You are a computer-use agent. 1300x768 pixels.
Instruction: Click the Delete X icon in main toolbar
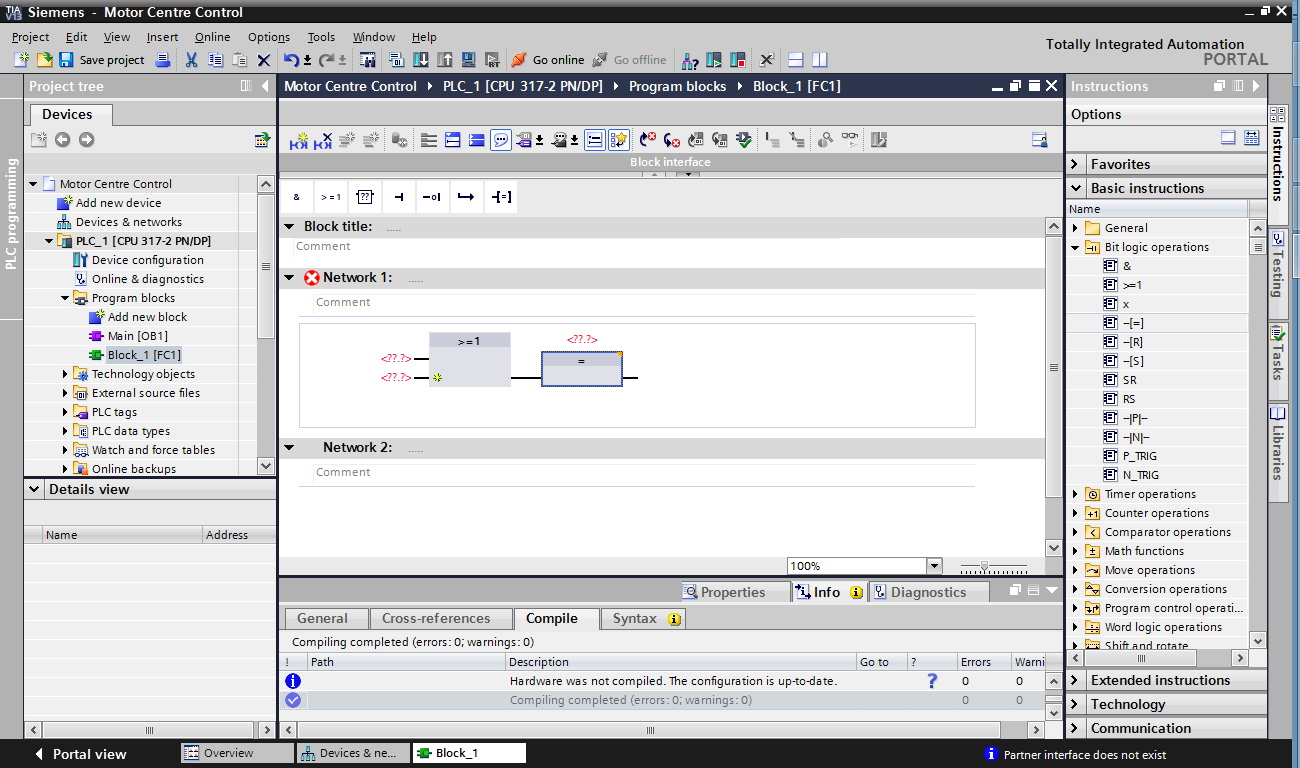(x=264, y=60)
